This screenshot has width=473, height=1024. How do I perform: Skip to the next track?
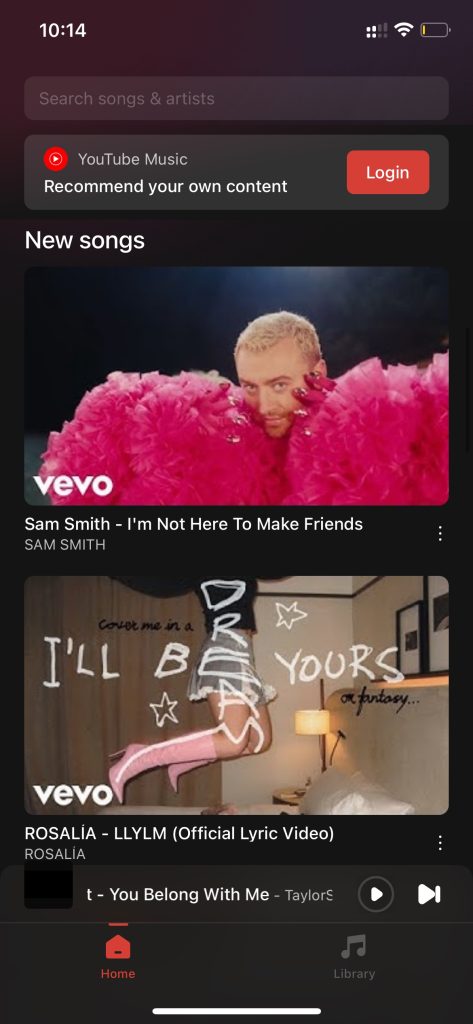pyautogui.click(x=429, y=894)
